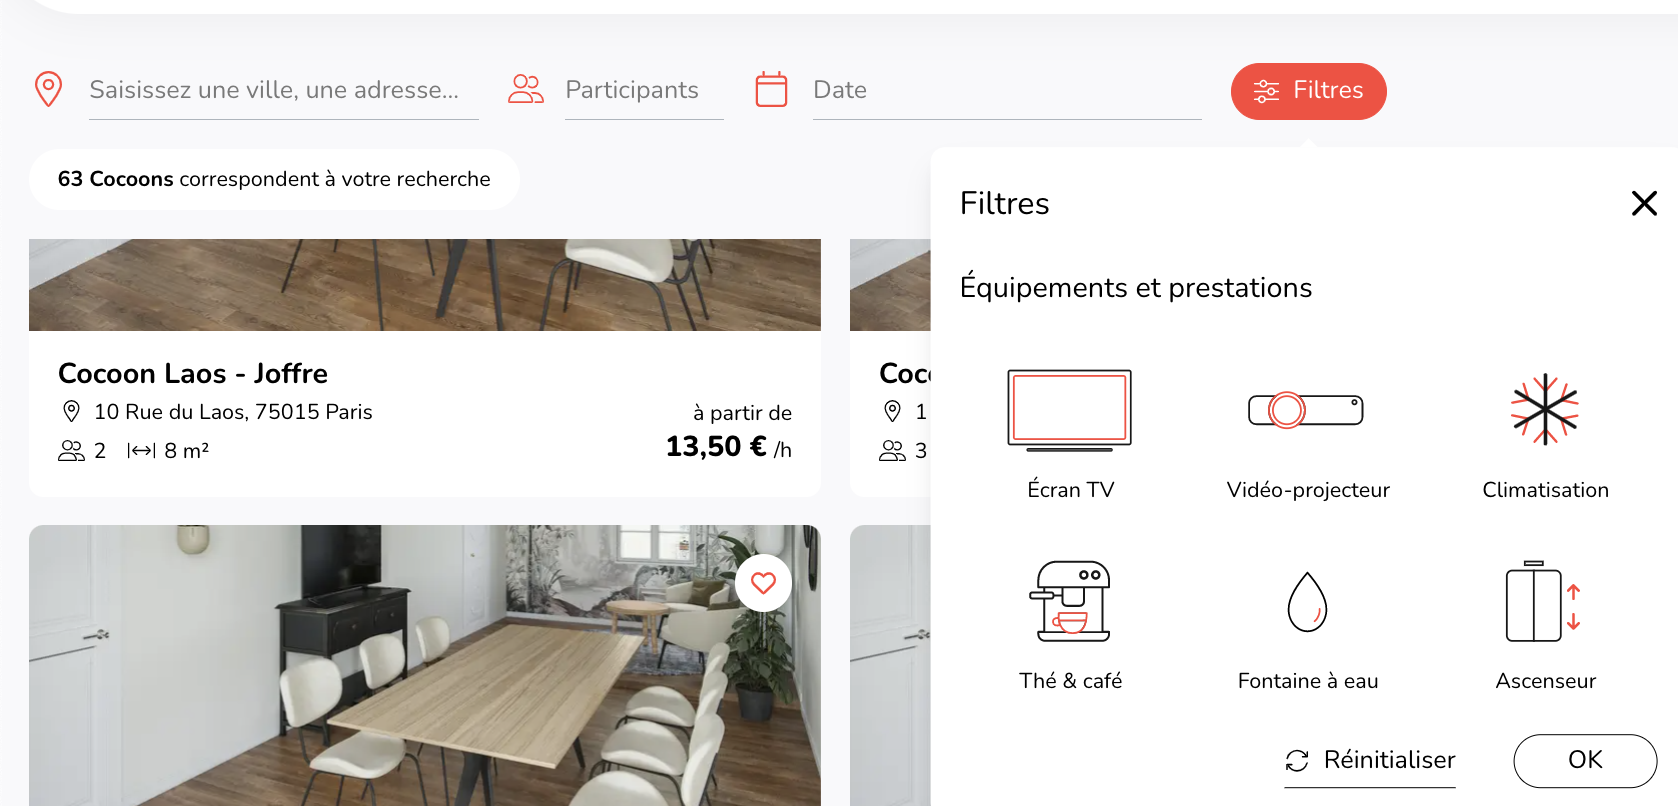This screenshot has height=806, width=1678.
Task: Click the participants people icon
Action: click(526, 89)
